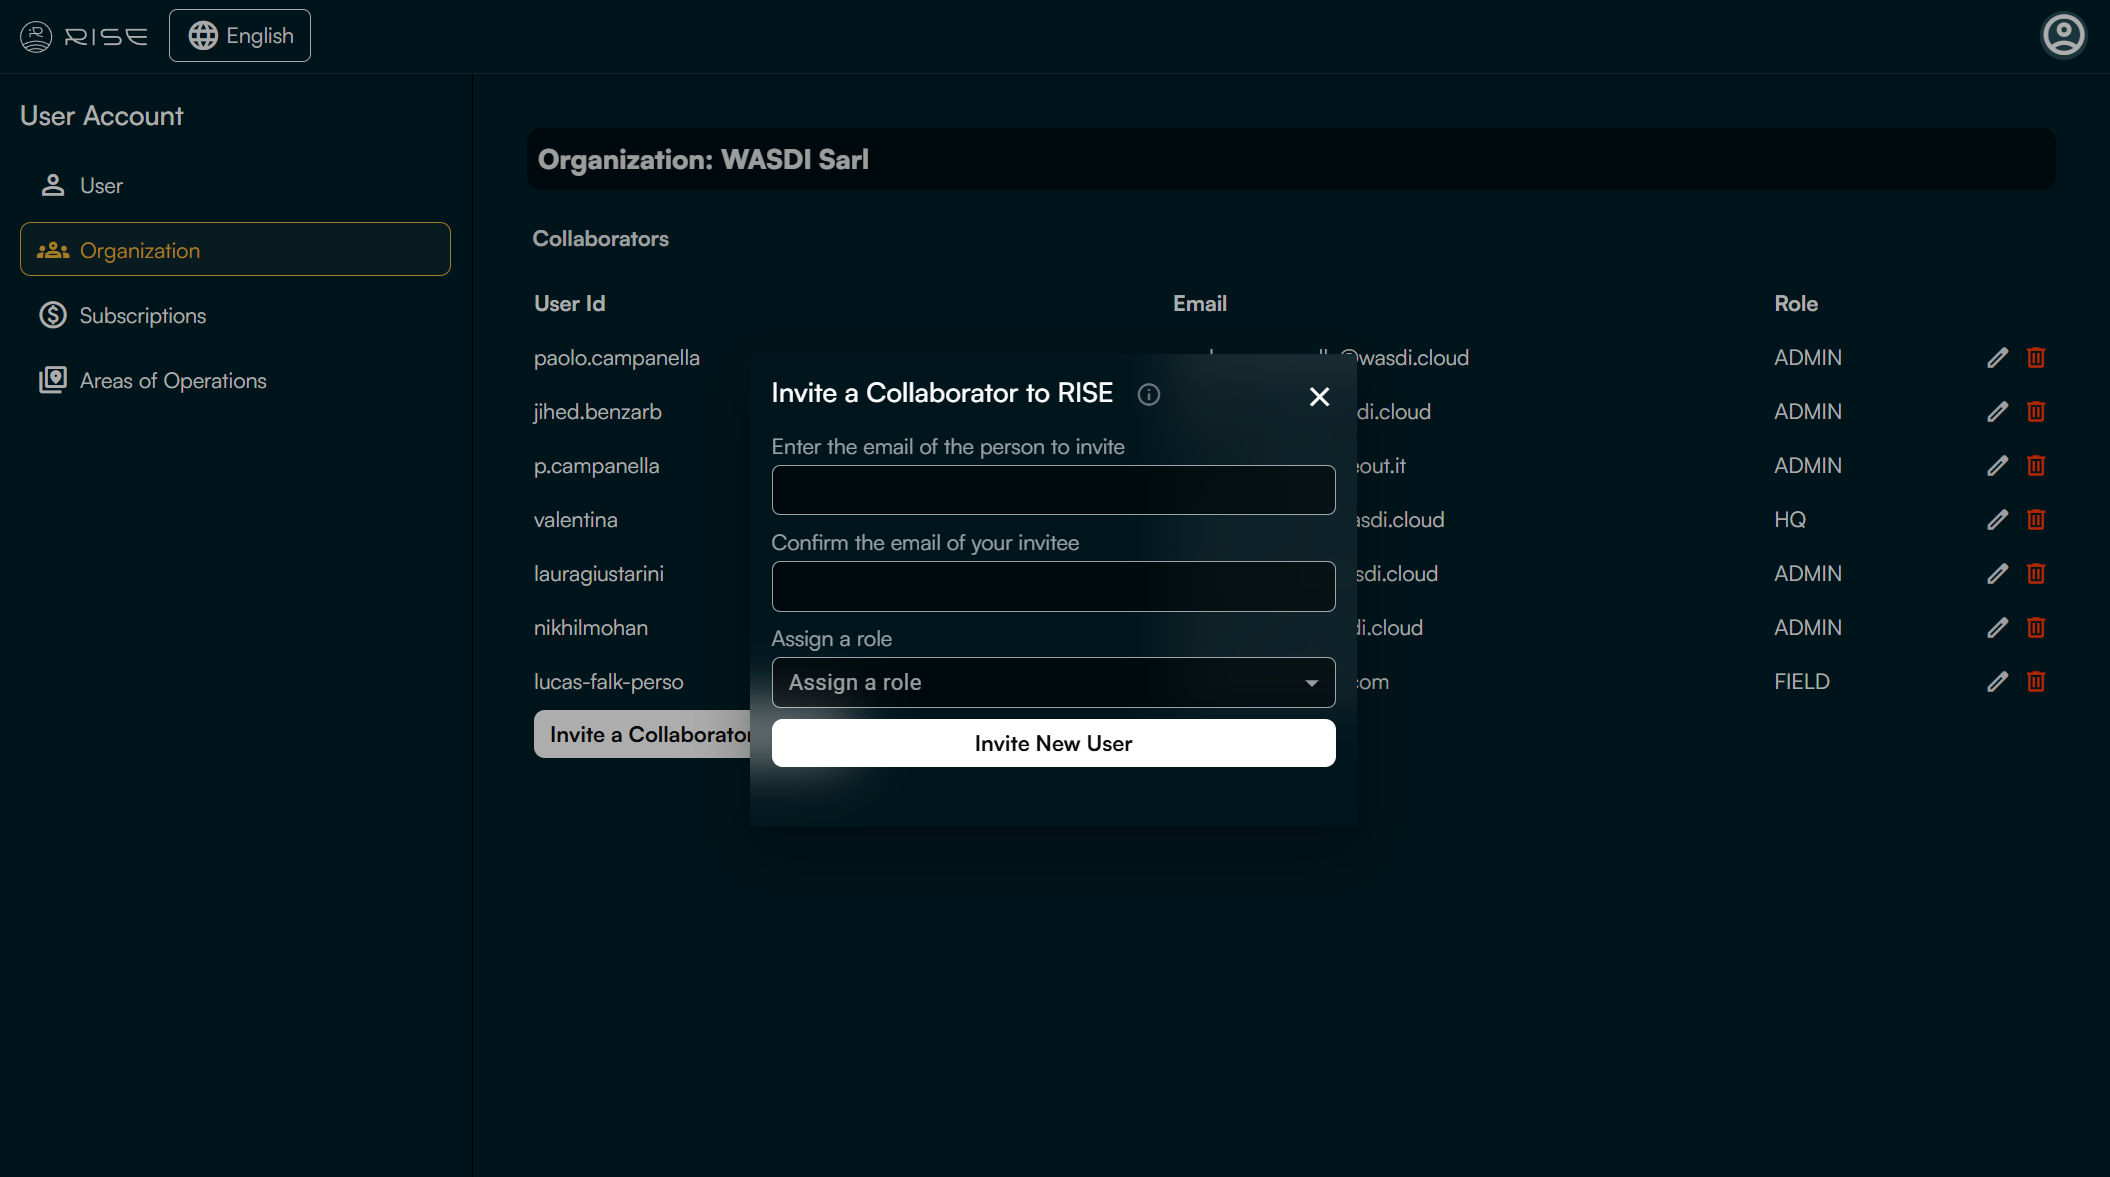Focus the invitee email field

(x=1053, y=490)
